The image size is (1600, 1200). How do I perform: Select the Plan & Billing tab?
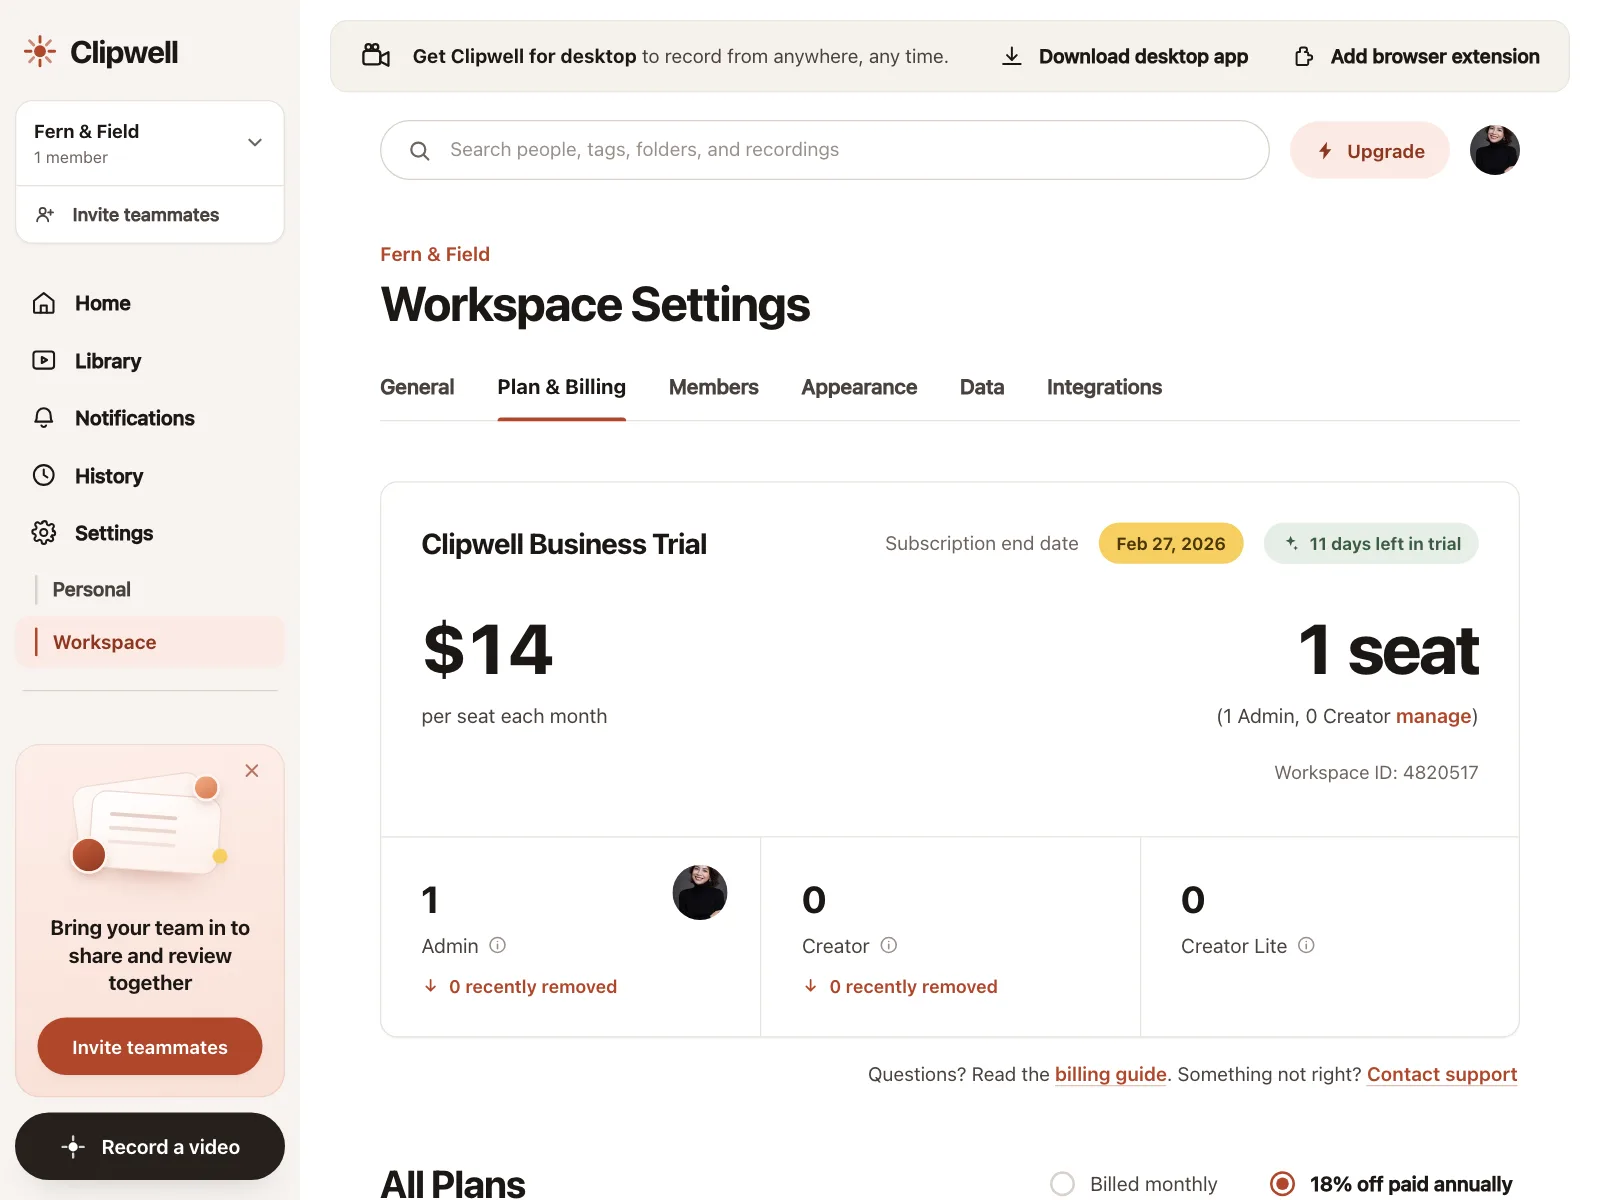(562, 387)
